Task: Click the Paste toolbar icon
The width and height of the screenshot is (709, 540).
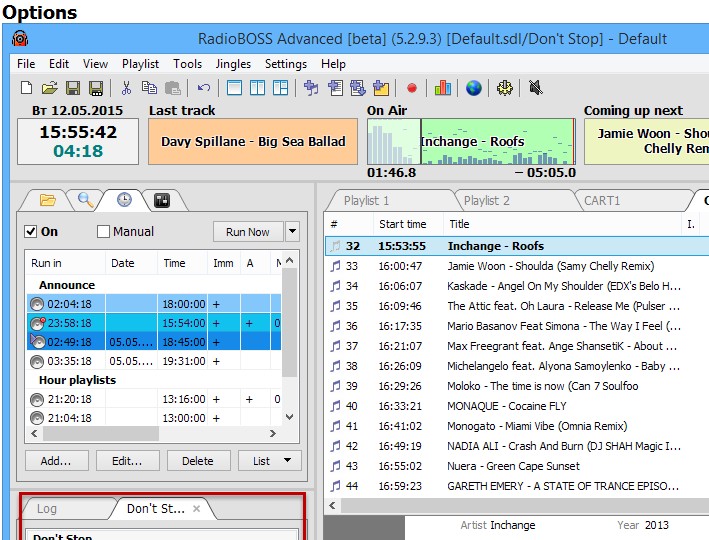Action: (x=173, y=88)
